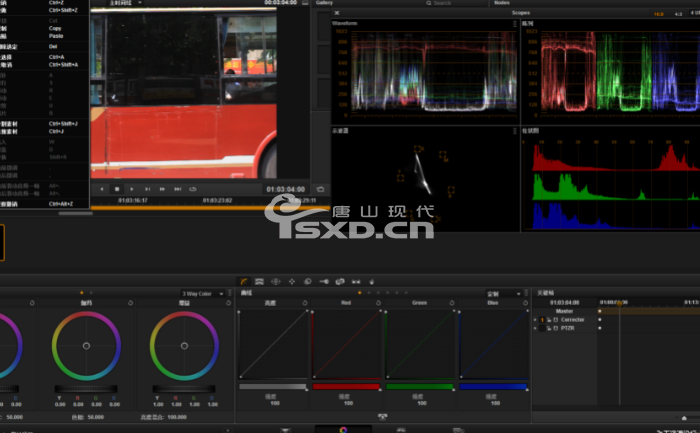
Task: Click the Blue intensity slider bar
Action: tap(493, 387)
